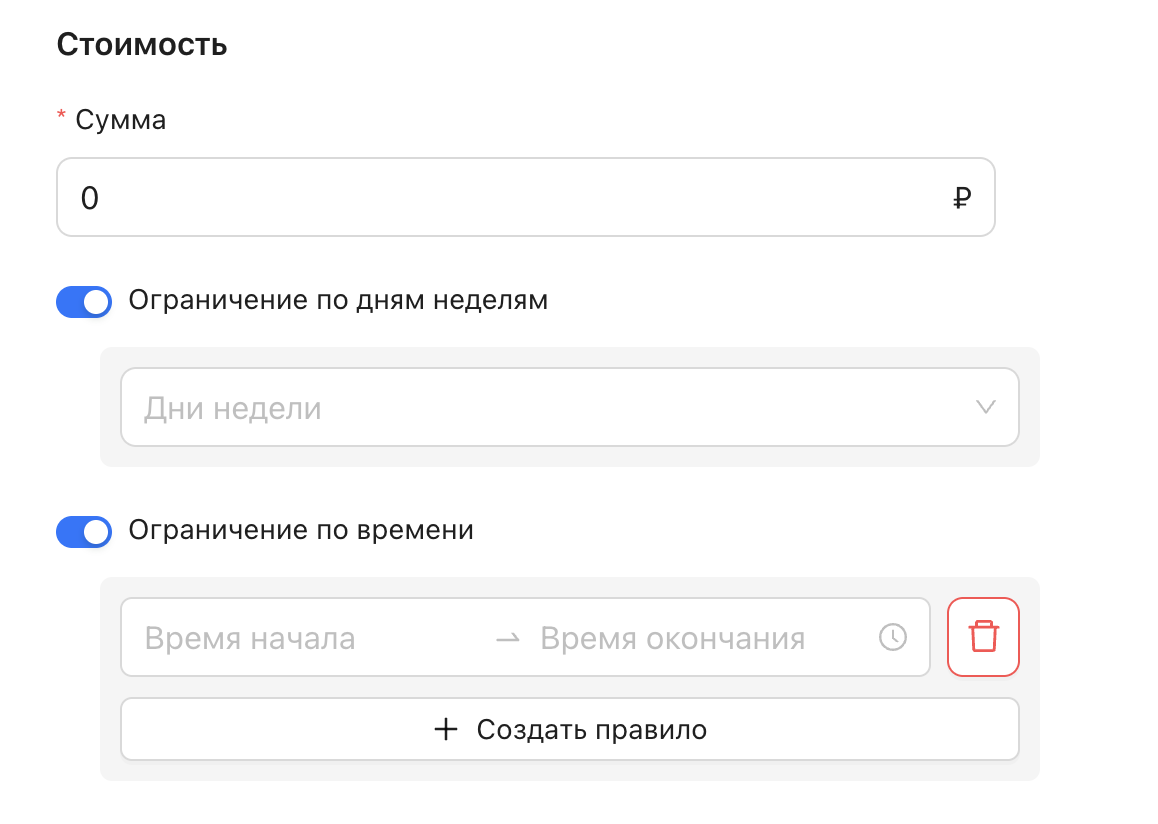This screenshot has height=824, width=1158.
Task: Click the plus icon before Создать правило
Action: 446,729
